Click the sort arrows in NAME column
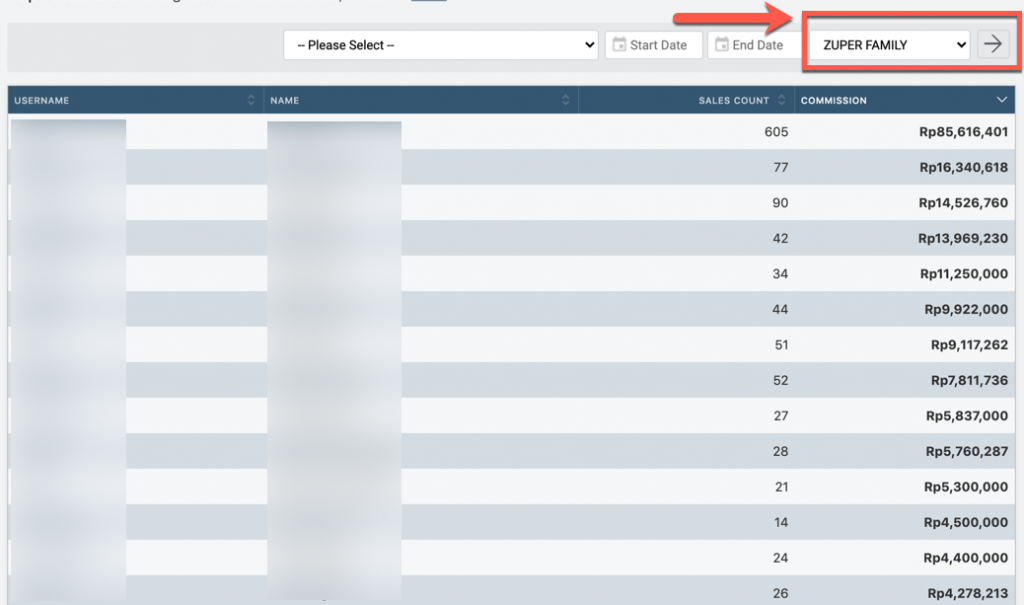1024x605 pixels. tap(566, 100)
